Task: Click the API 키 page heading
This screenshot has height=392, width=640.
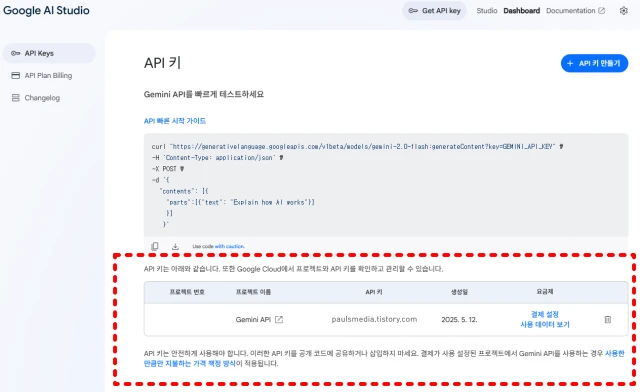Action: pyautogui.click(x=162, y=63)
